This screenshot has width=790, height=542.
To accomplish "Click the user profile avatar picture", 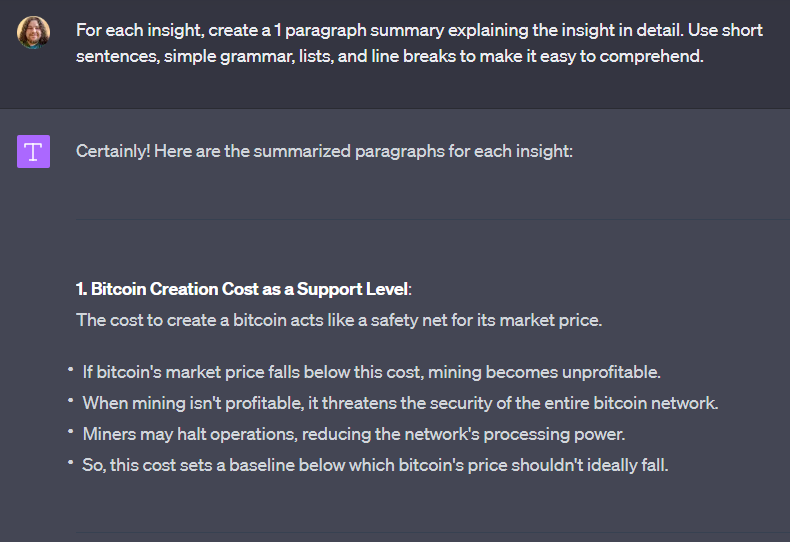I will pos(33,32).
